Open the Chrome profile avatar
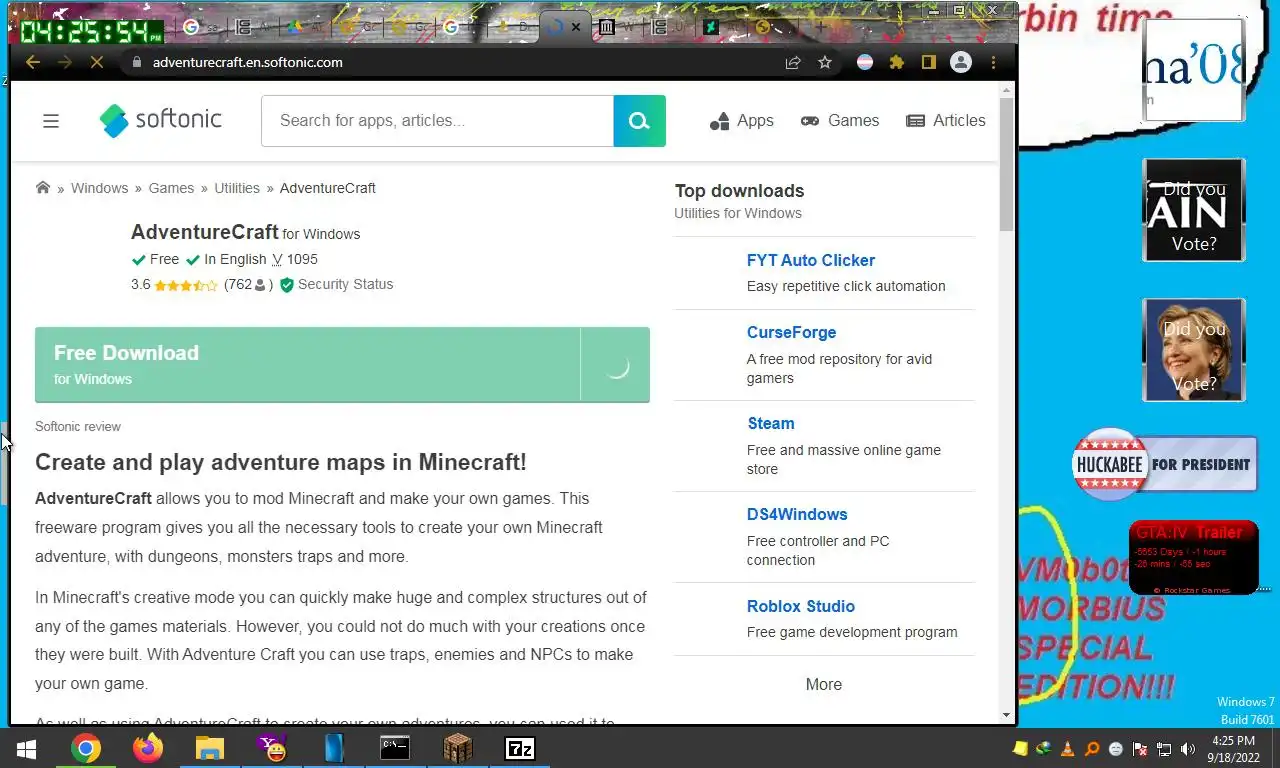This screenshot has width=1280, height=768. 961,62
